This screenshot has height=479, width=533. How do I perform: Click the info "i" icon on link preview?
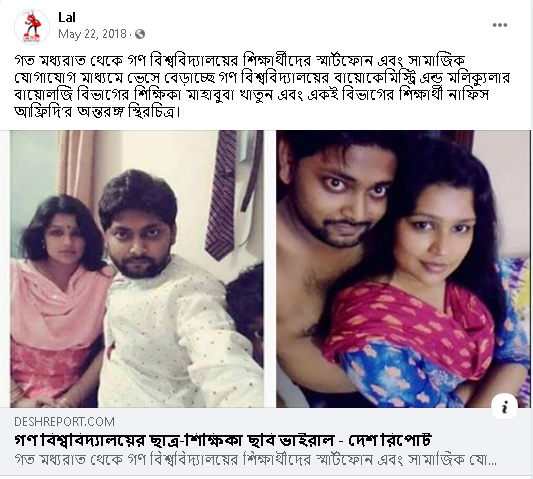click(x=504, y=406)
